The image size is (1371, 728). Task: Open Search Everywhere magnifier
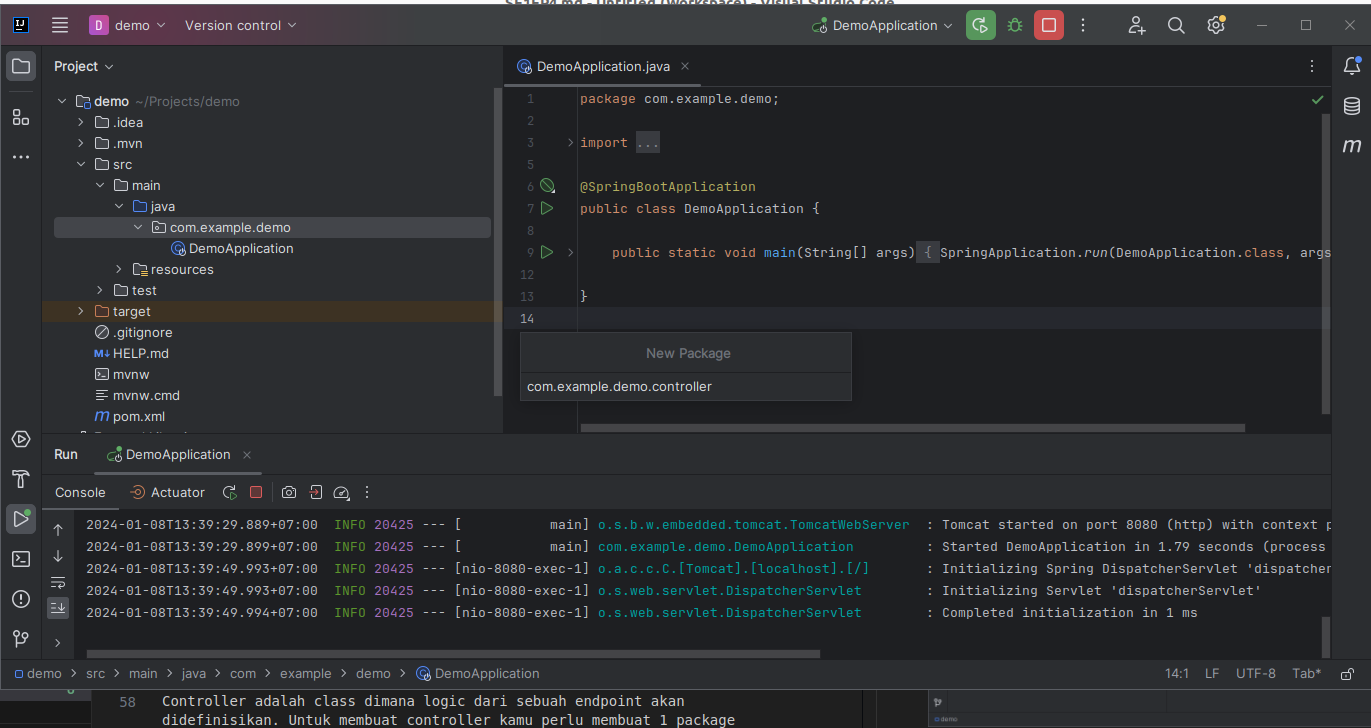(1177, 25)
